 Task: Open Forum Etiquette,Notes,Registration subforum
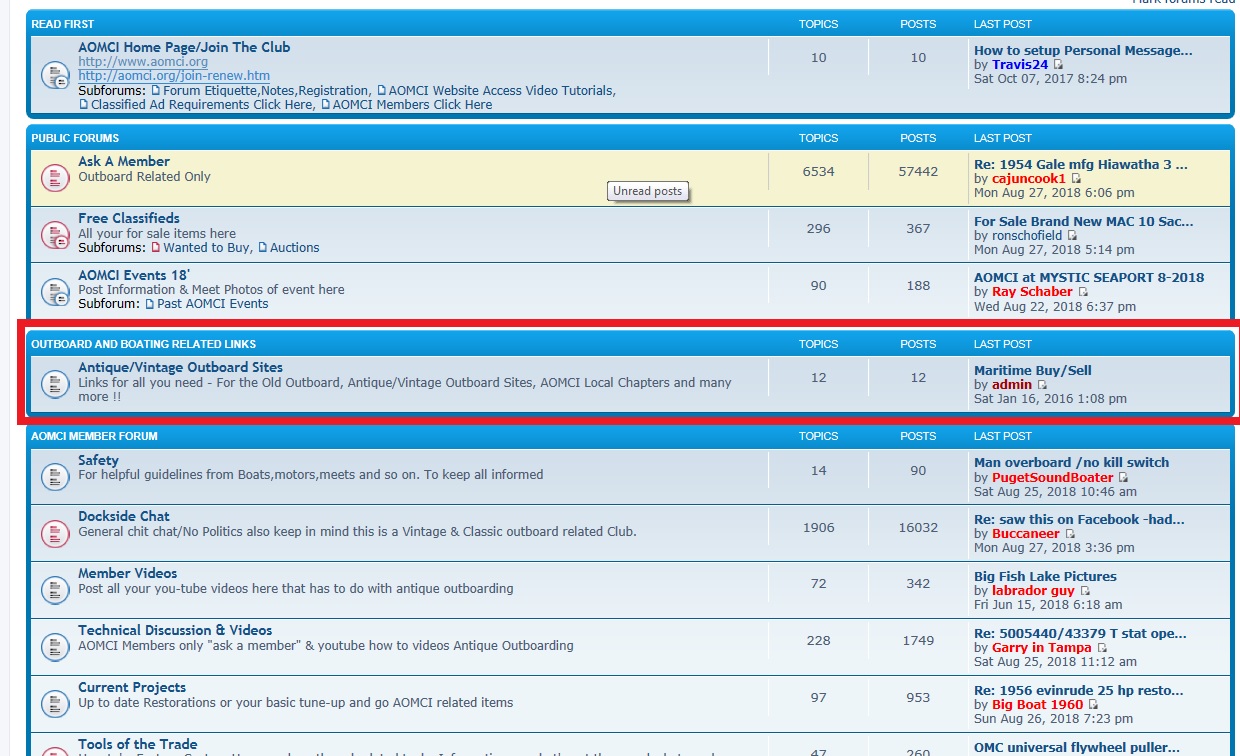point(267,90)
